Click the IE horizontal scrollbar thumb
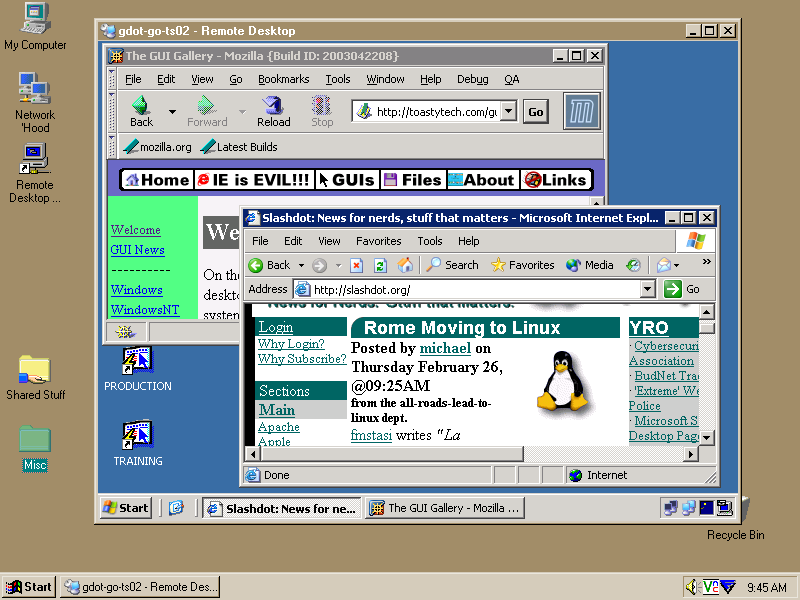 coord(392,454)
